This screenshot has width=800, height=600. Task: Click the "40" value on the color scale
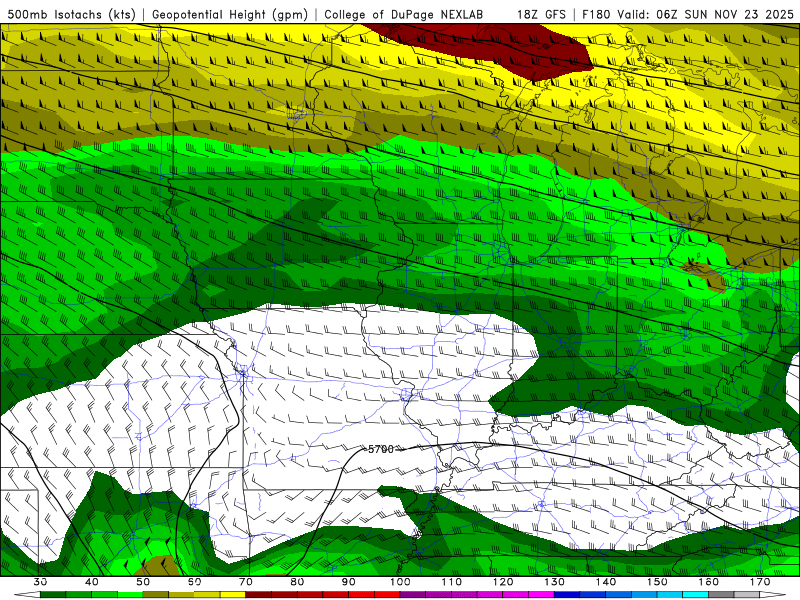(x=92, y=582)
